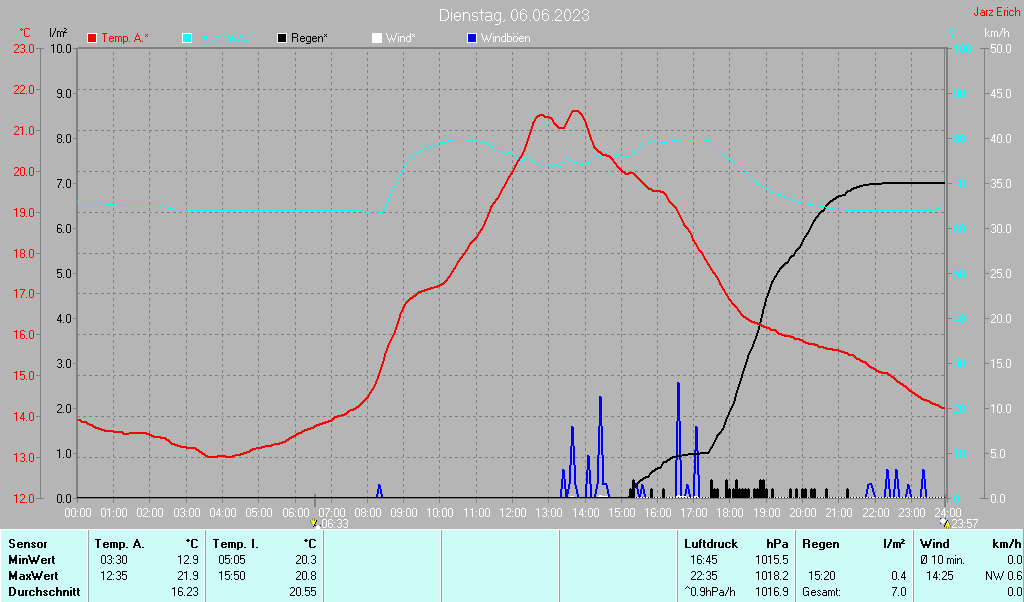Click the 'Luftdruck' column header

click(x=711, y=544)
